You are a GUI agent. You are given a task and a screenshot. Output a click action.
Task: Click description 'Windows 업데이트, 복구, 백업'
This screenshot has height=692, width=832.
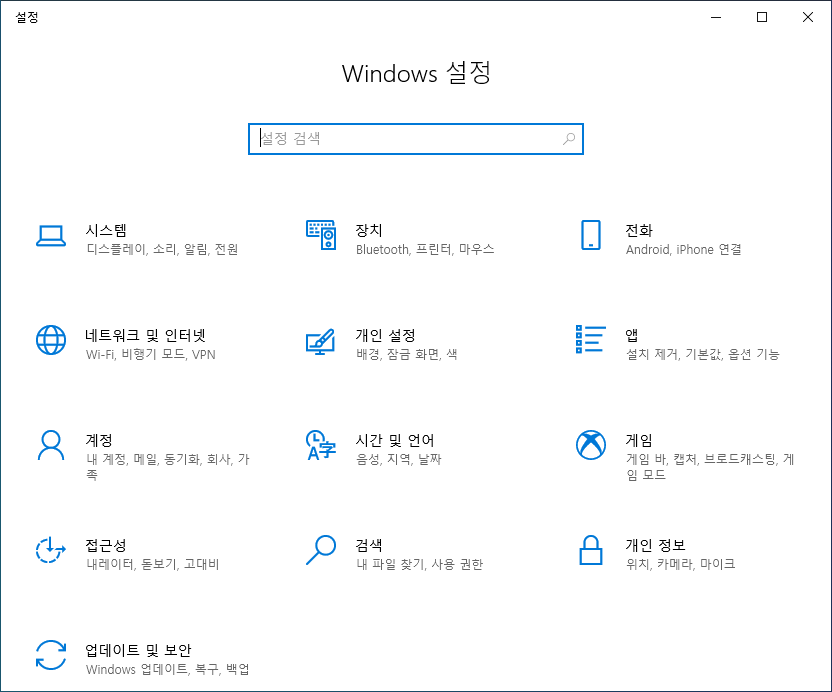tap(168, 669)
